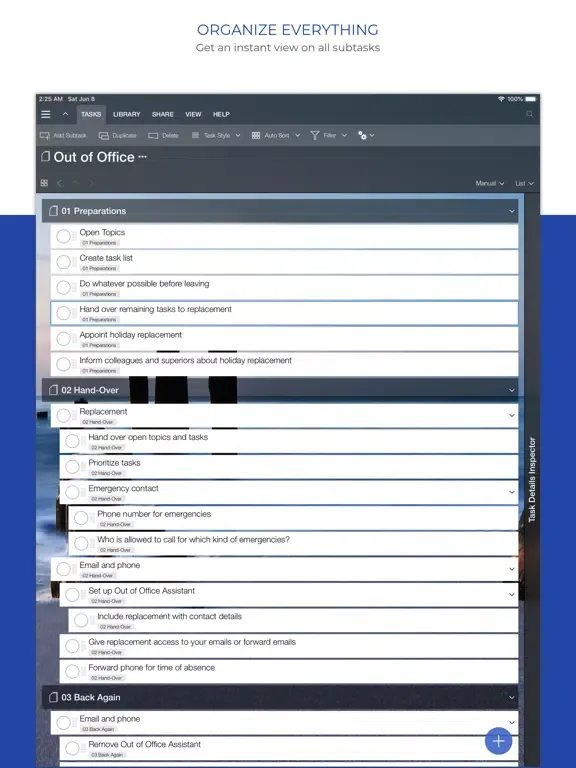The image size is (576, 768).
Task: Switch to the SHARE tab
Action: click(x=163, y=114)
